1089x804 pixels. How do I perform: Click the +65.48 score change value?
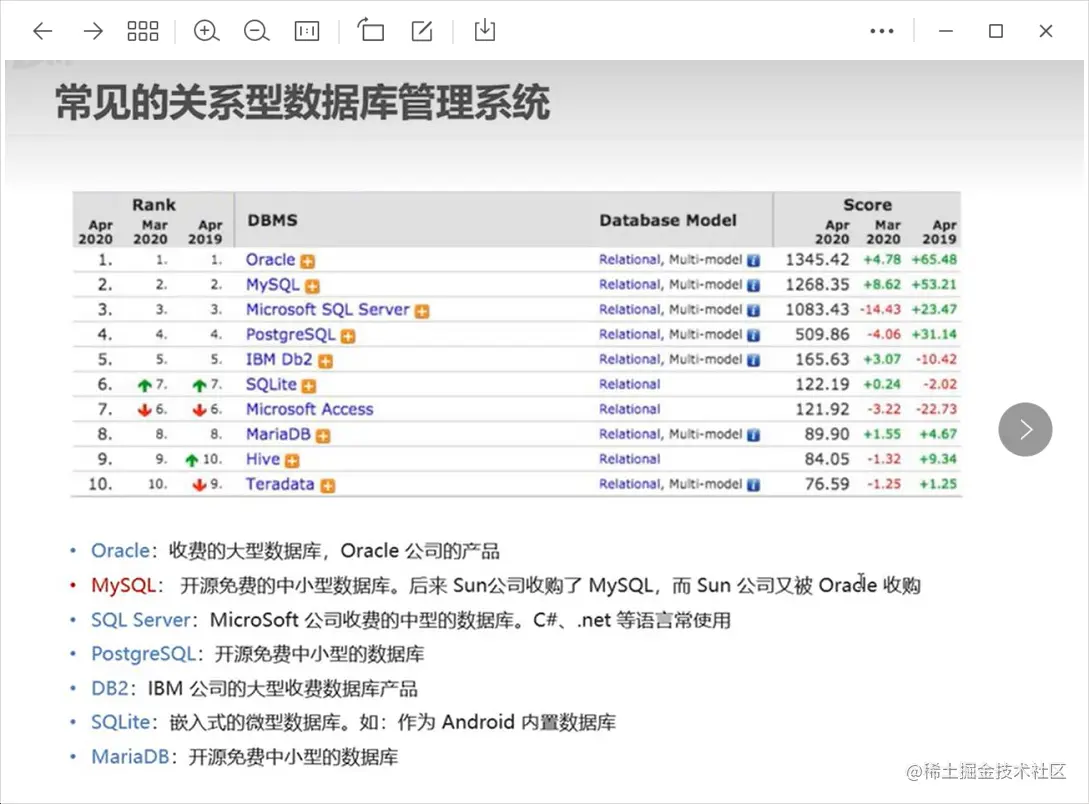tap(934, 260)
